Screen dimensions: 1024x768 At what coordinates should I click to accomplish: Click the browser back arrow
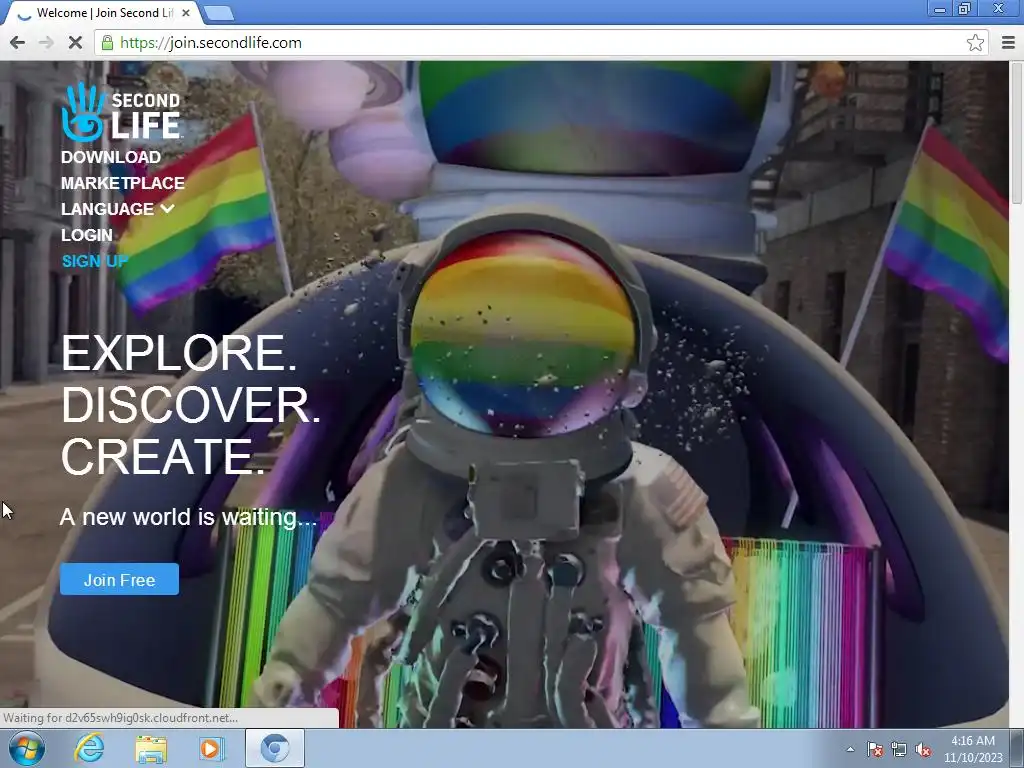tap(18, 42)
